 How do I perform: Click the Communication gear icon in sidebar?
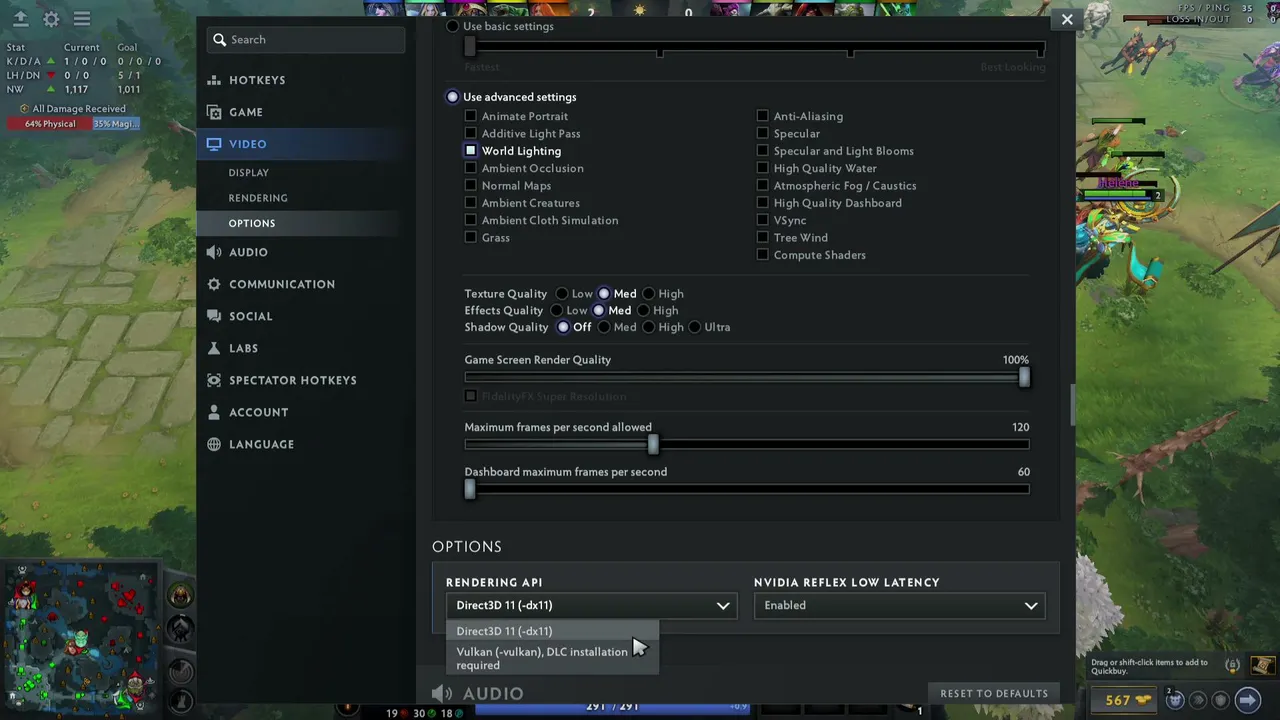(x=214, y=284)
